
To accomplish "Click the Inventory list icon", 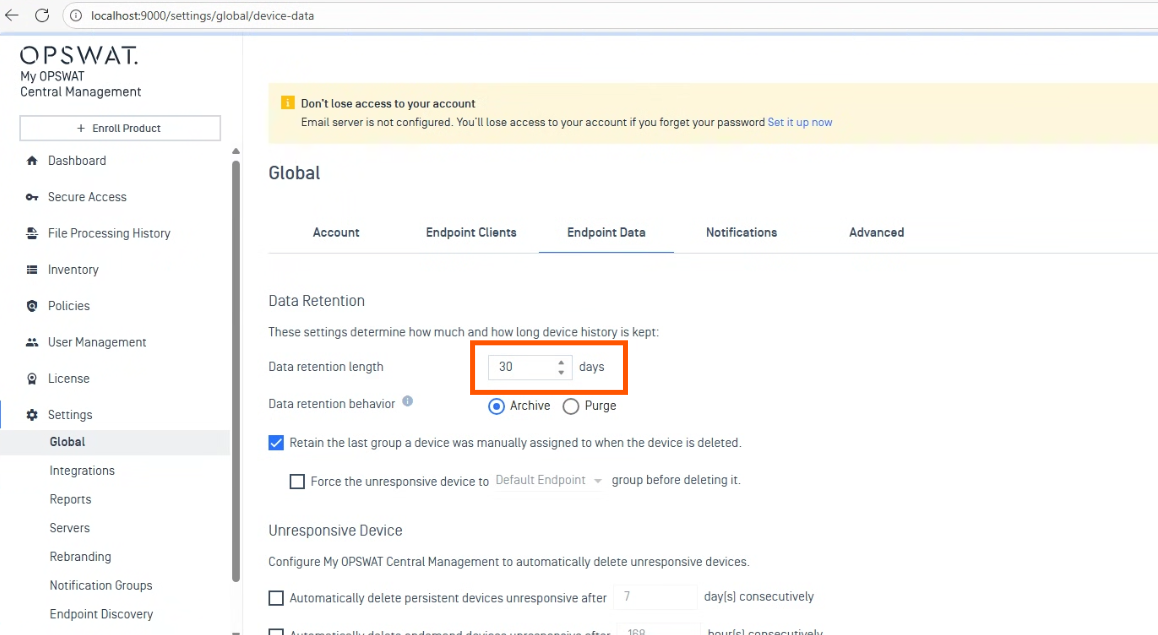I will 32,270.
